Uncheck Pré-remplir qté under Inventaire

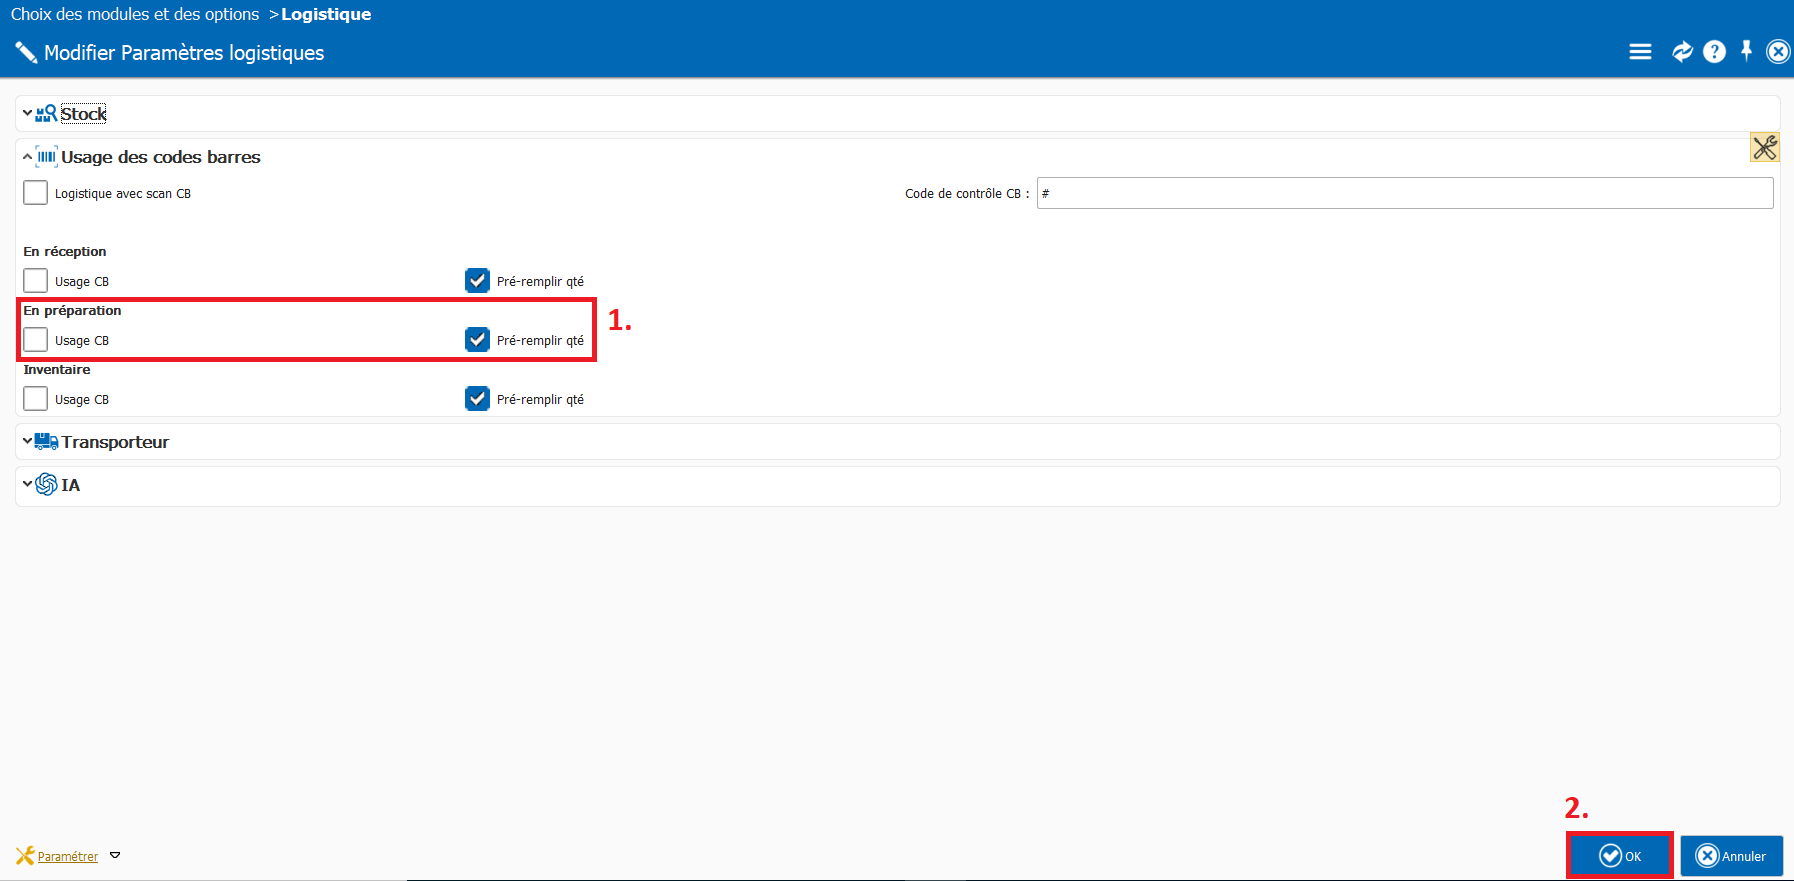pos(477,399)
